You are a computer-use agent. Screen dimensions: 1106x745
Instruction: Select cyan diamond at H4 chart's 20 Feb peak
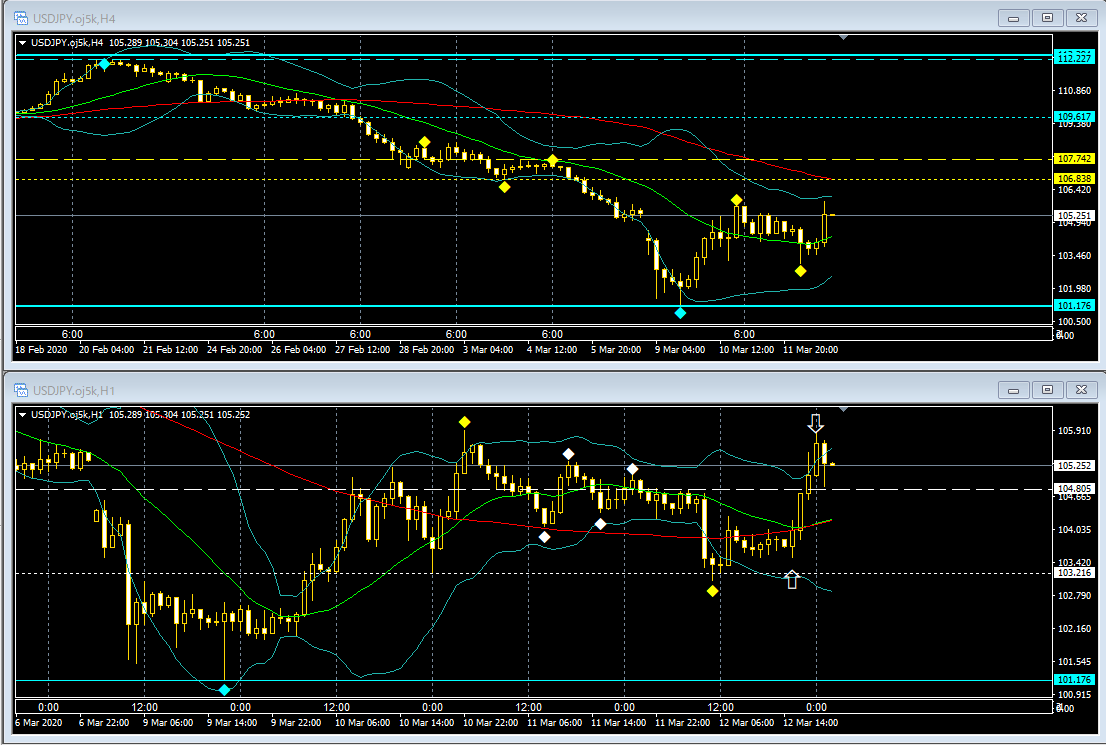click(x=104, y=64)
